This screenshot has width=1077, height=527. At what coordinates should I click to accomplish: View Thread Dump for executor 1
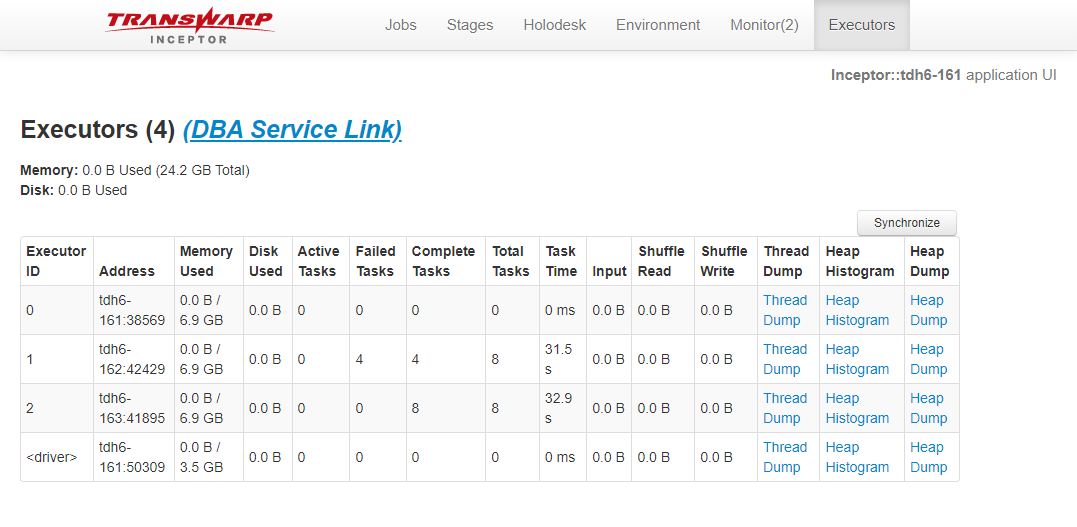785,359
